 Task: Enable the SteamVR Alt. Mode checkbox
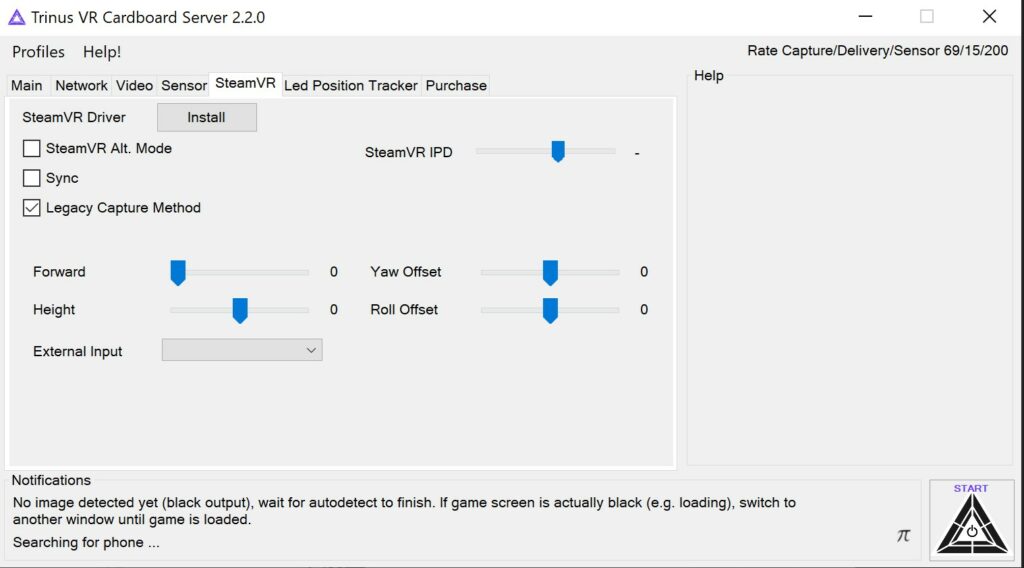coord(32,149)
